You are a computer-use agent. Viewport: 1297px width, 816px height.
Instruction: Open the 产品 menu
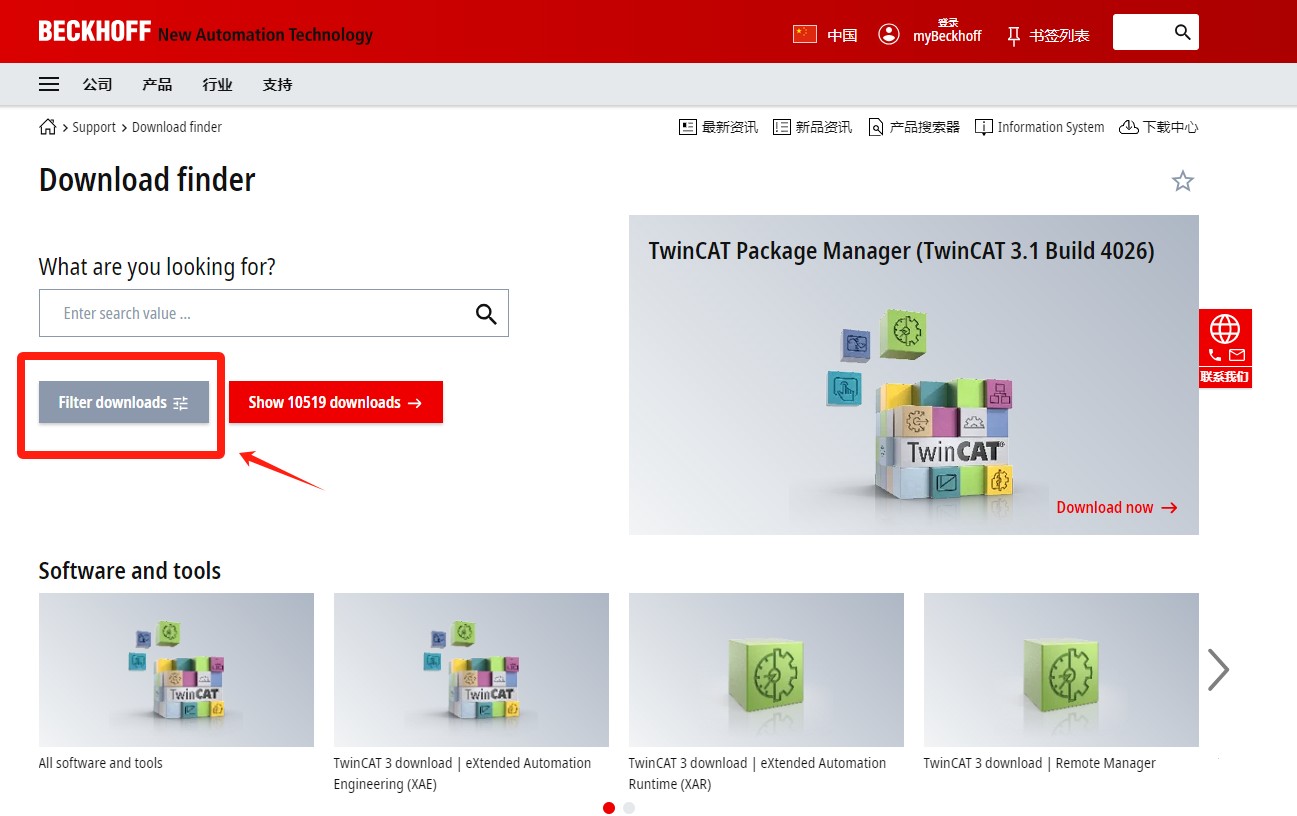[x=157, y=85]
